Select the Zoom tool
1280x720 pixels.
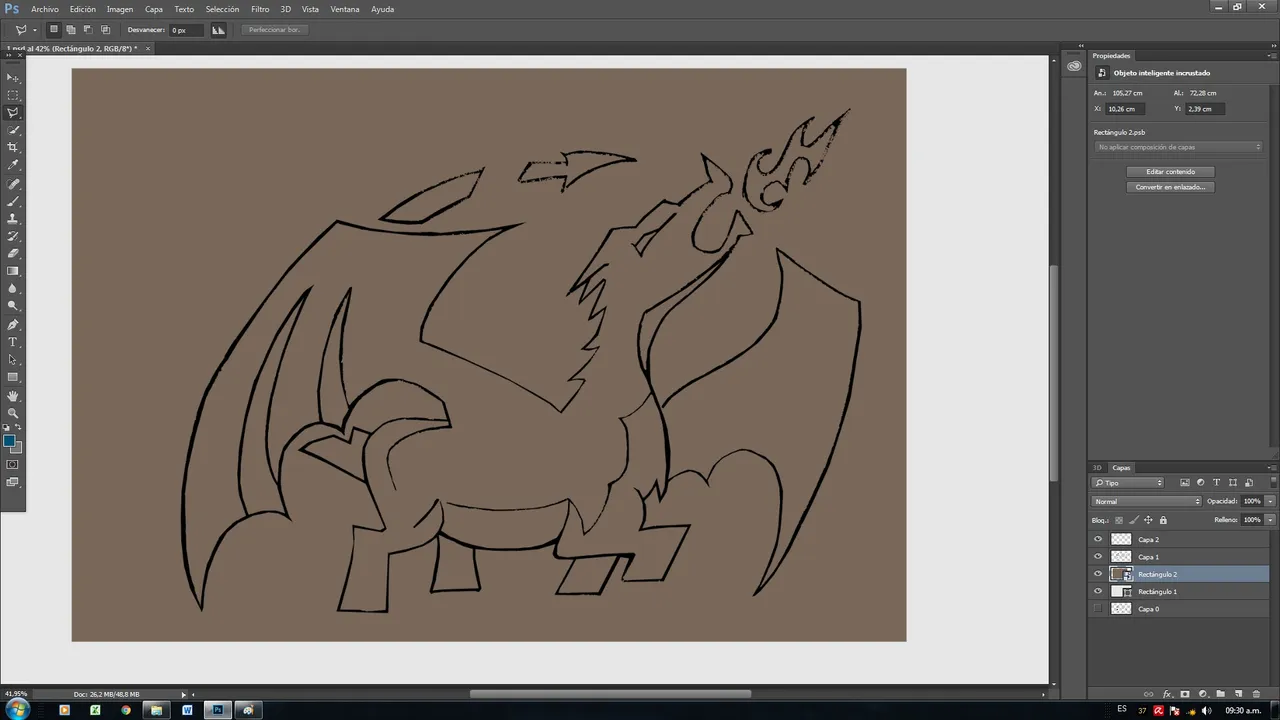coord(13,413)
